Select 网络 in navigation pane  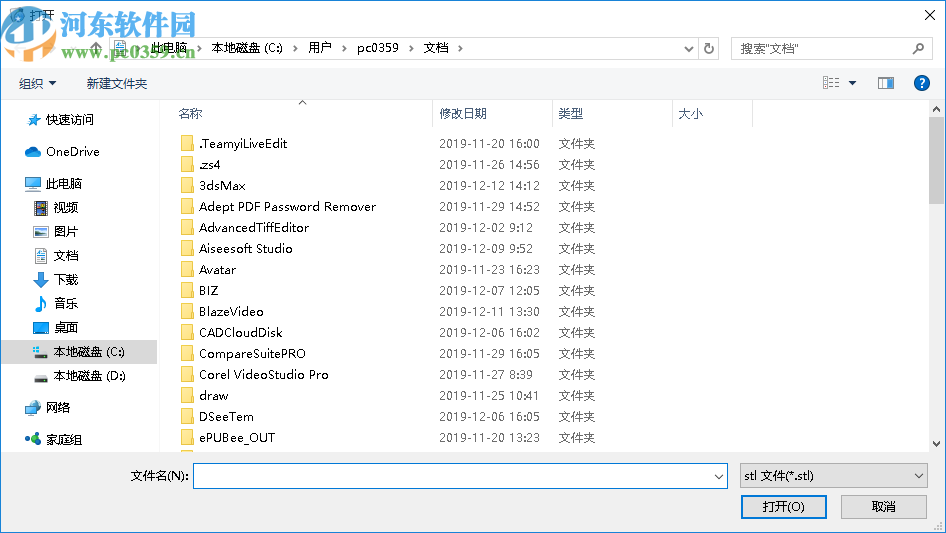point(48,408)
